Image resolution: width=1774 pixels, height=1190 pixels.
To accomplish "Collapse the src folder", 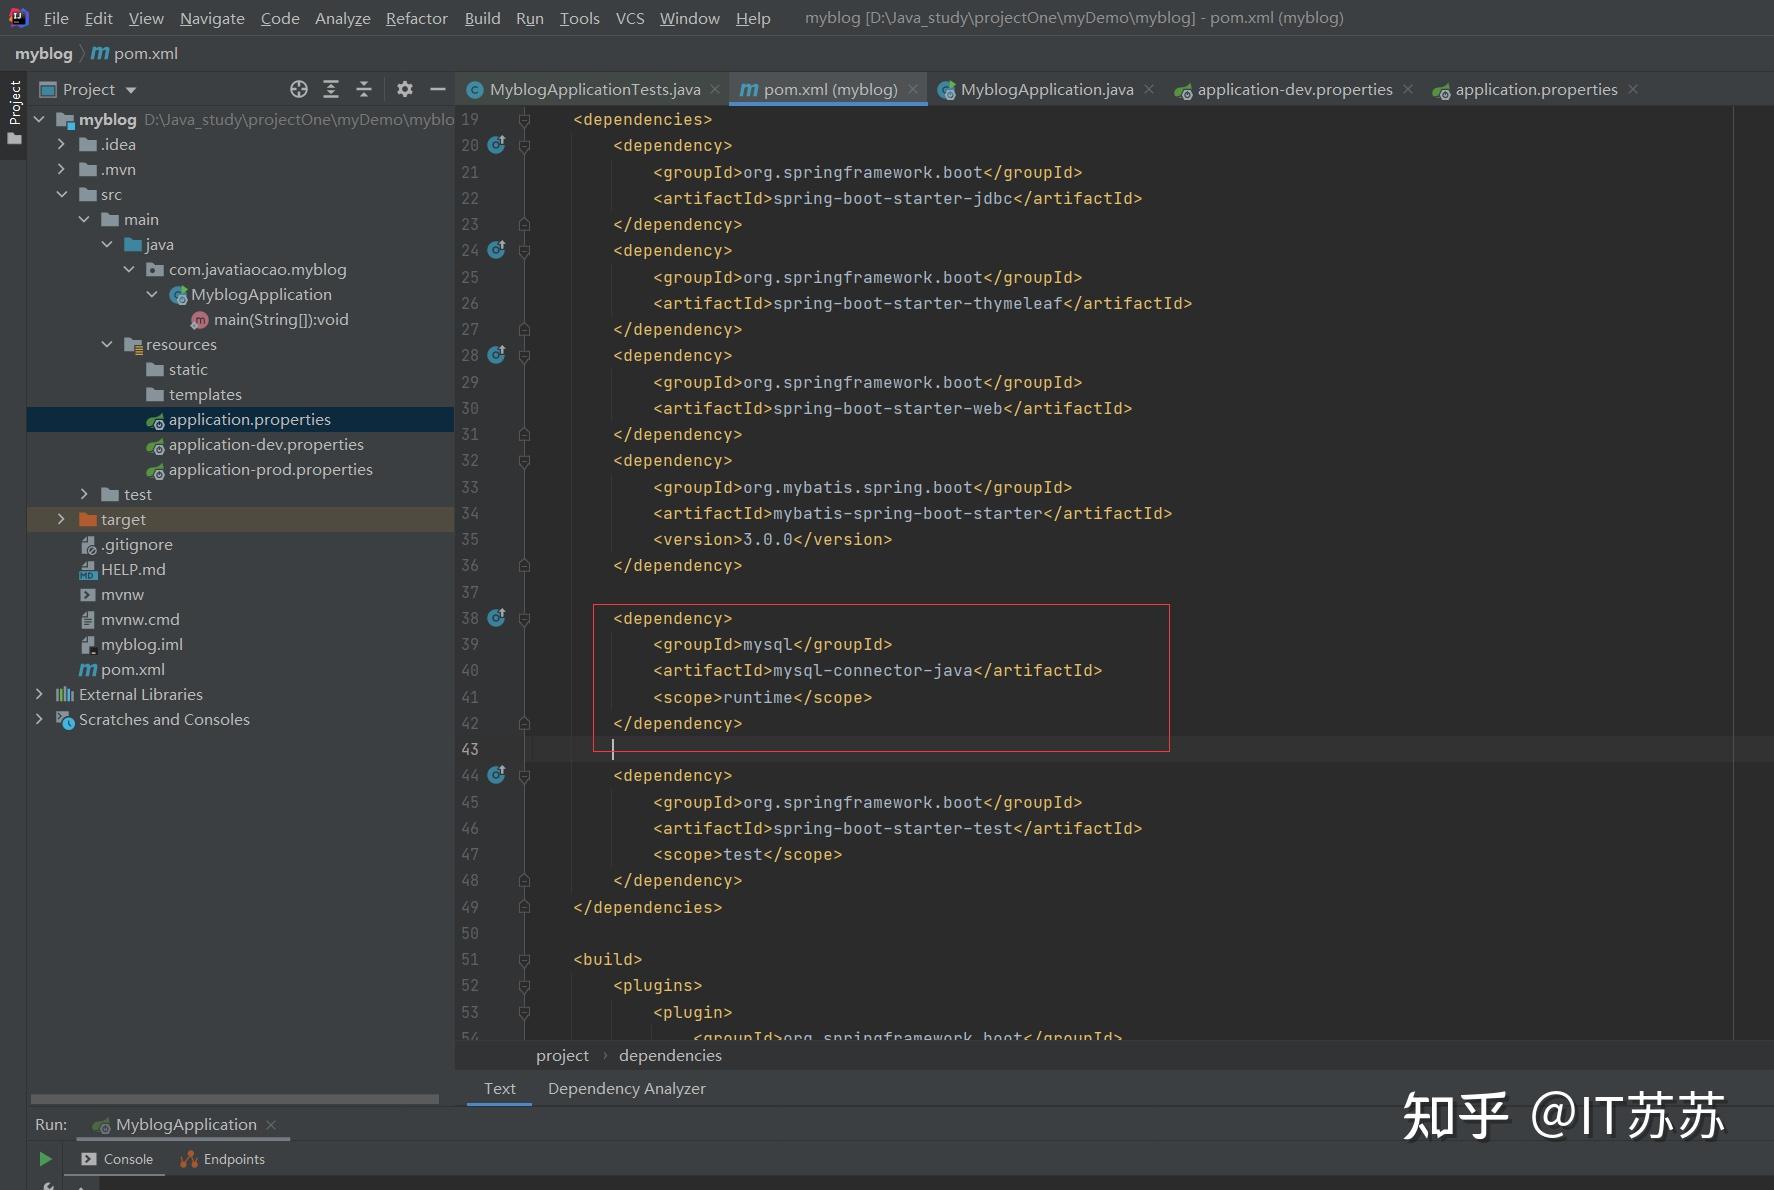I will [x=61, y=194].
